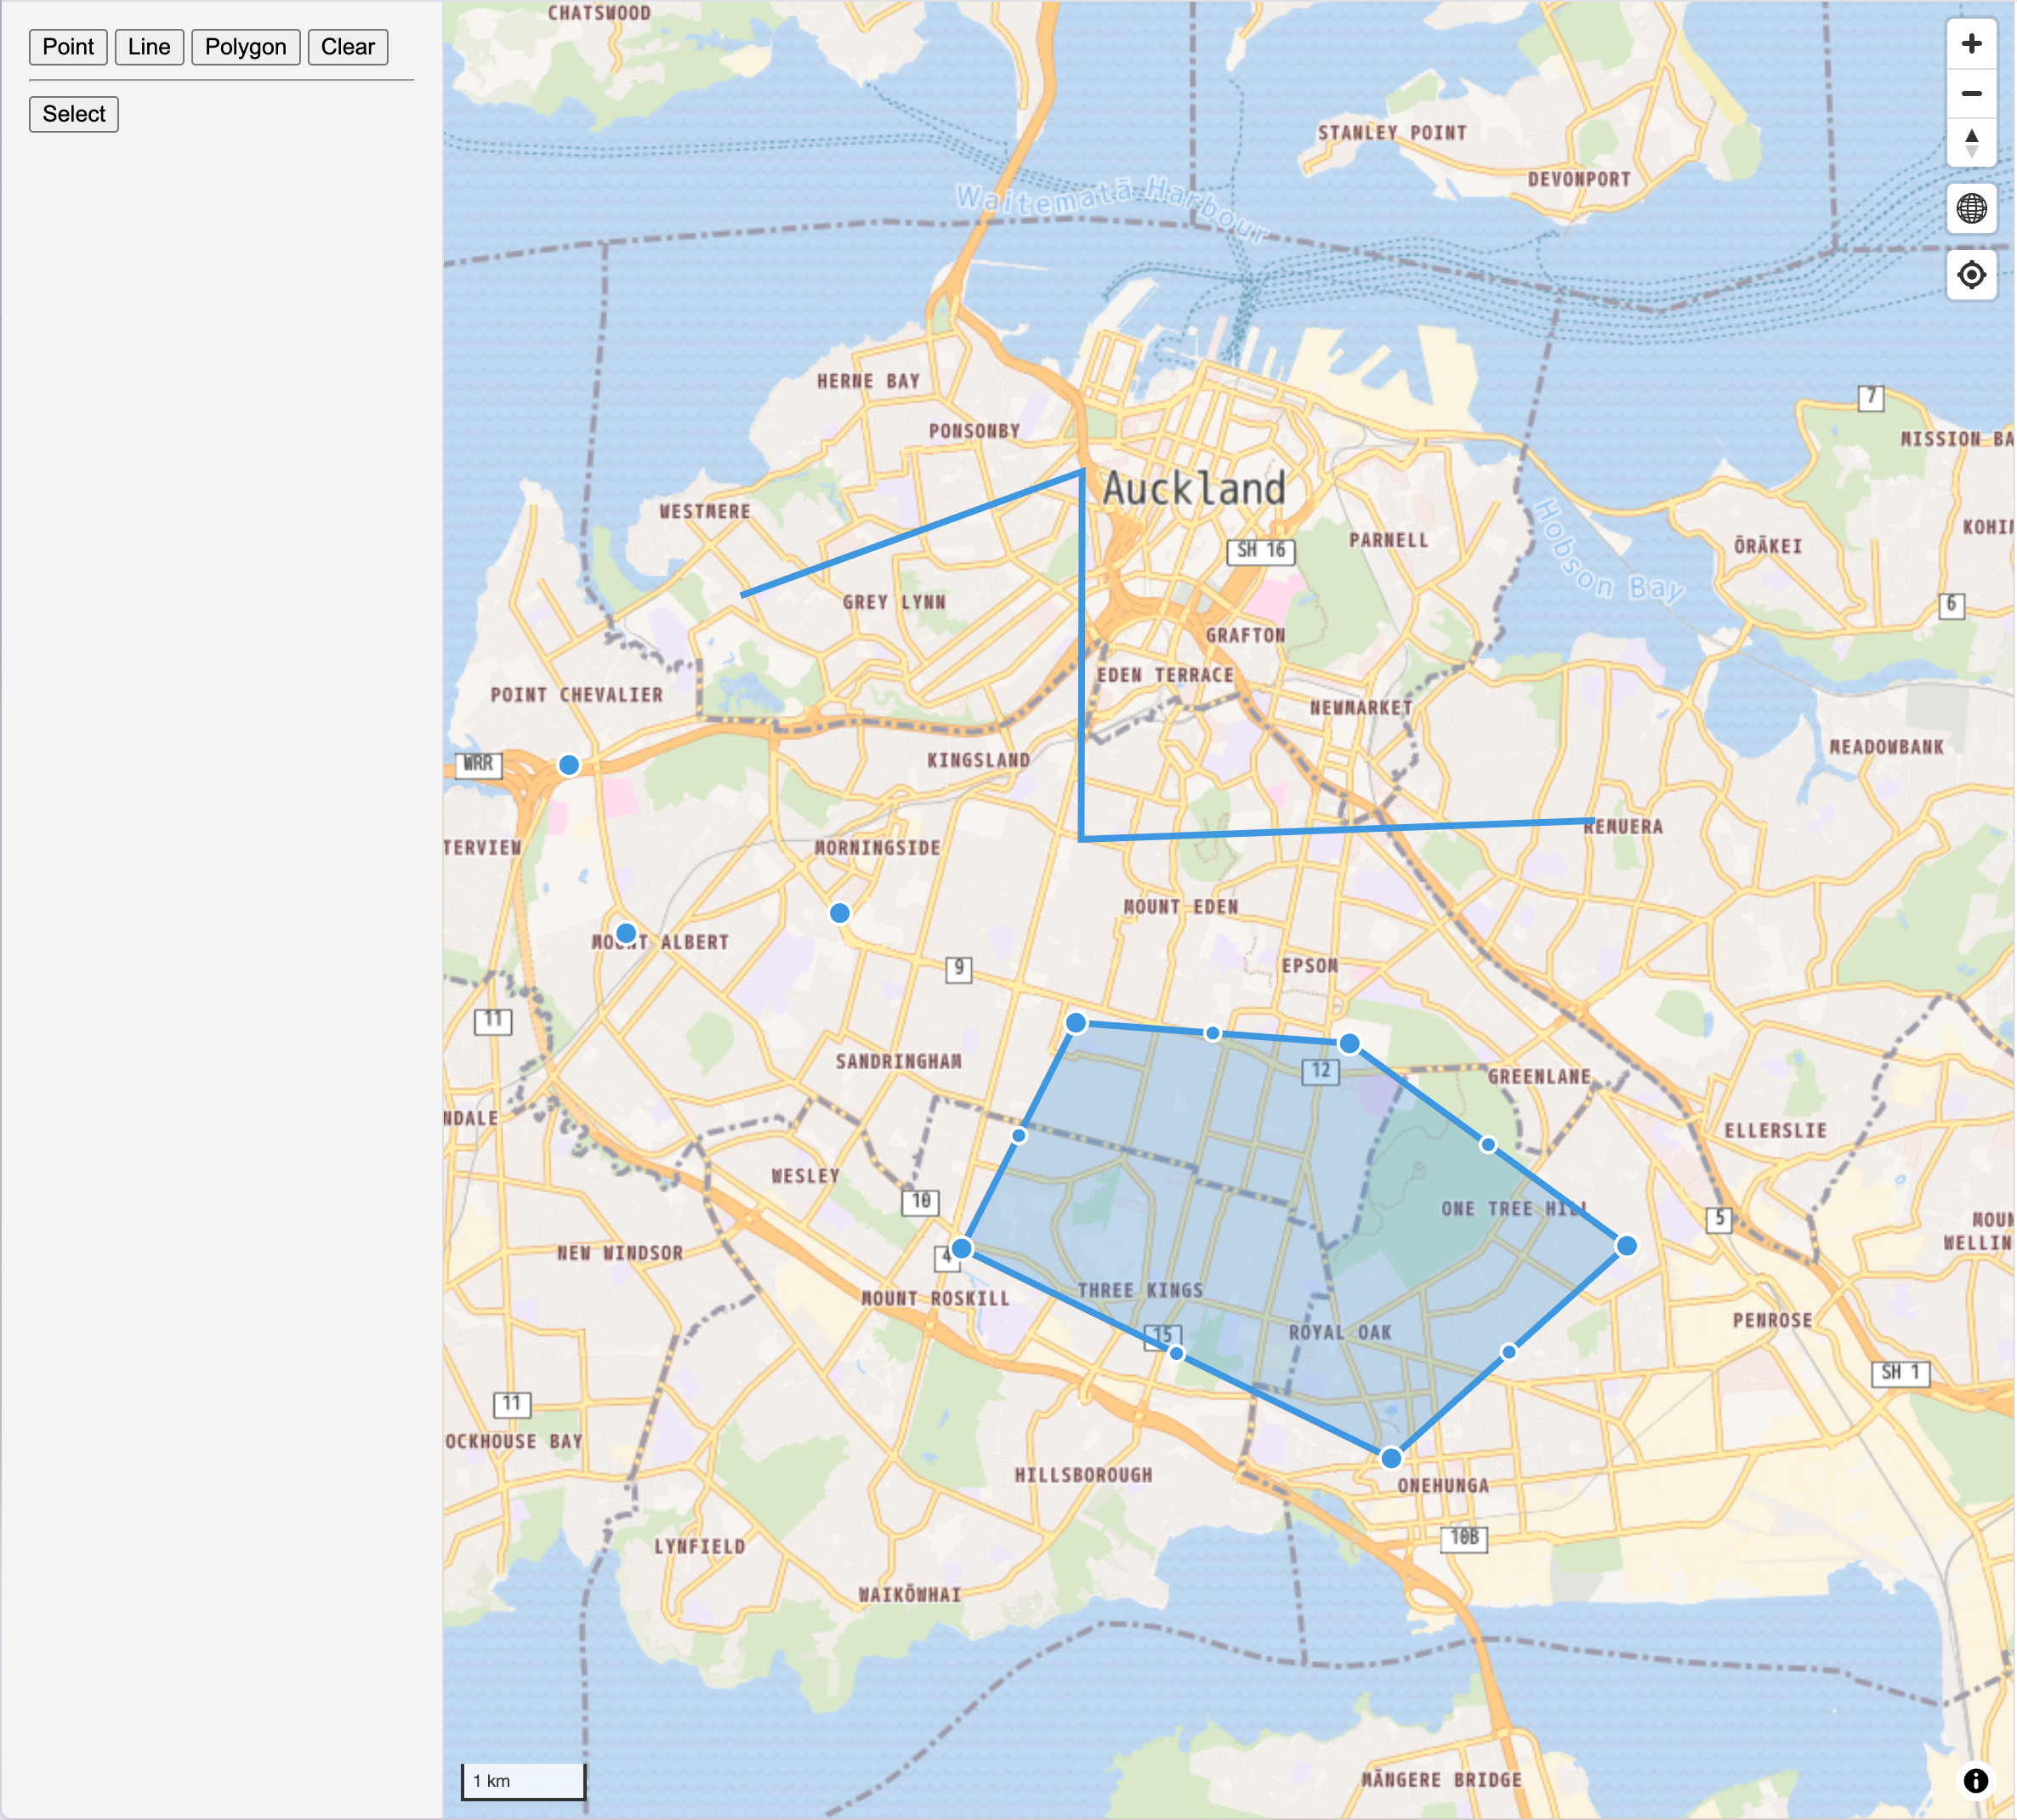Viewport: 2017px width, 1820px height.
Task: Click polygon vertex near Onehunga
Action: click(1390, 1458)
